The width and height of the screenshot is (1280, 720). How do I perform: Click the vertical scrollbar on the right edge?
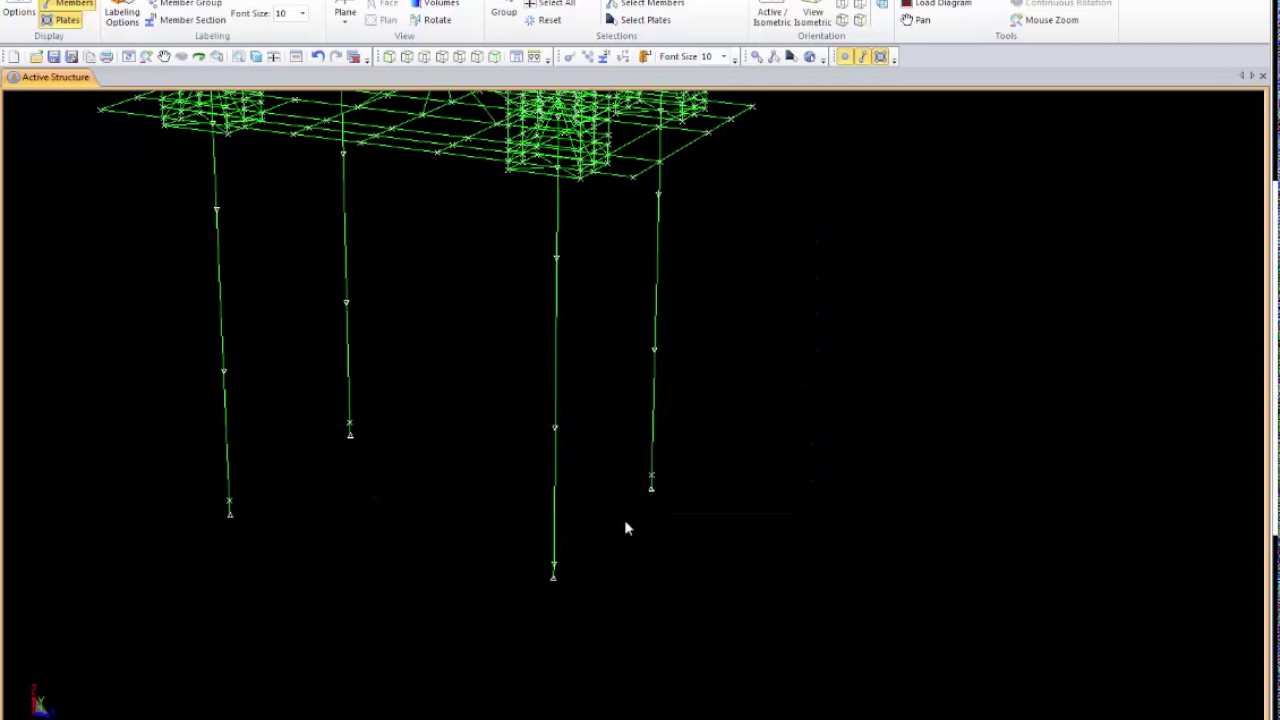coord(1275,360)
